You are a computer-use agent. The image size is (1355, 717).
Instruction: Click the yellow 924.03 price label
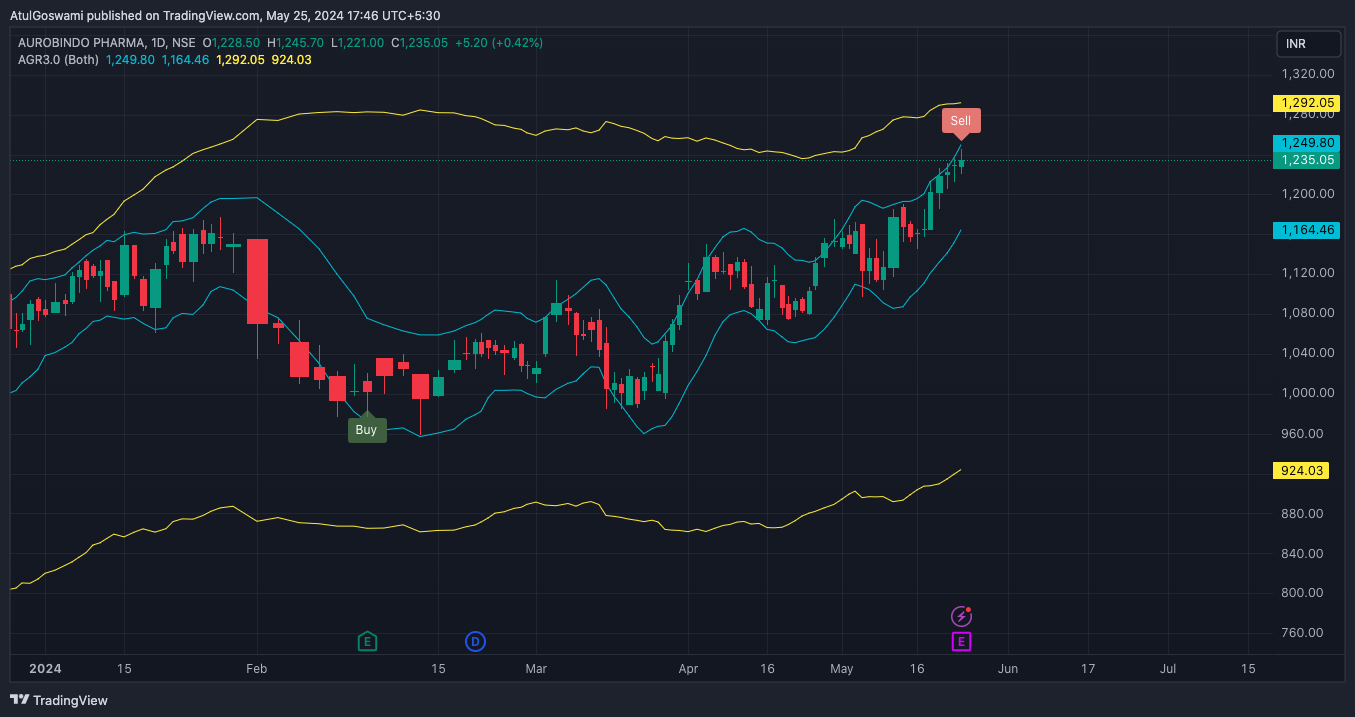1300,470
